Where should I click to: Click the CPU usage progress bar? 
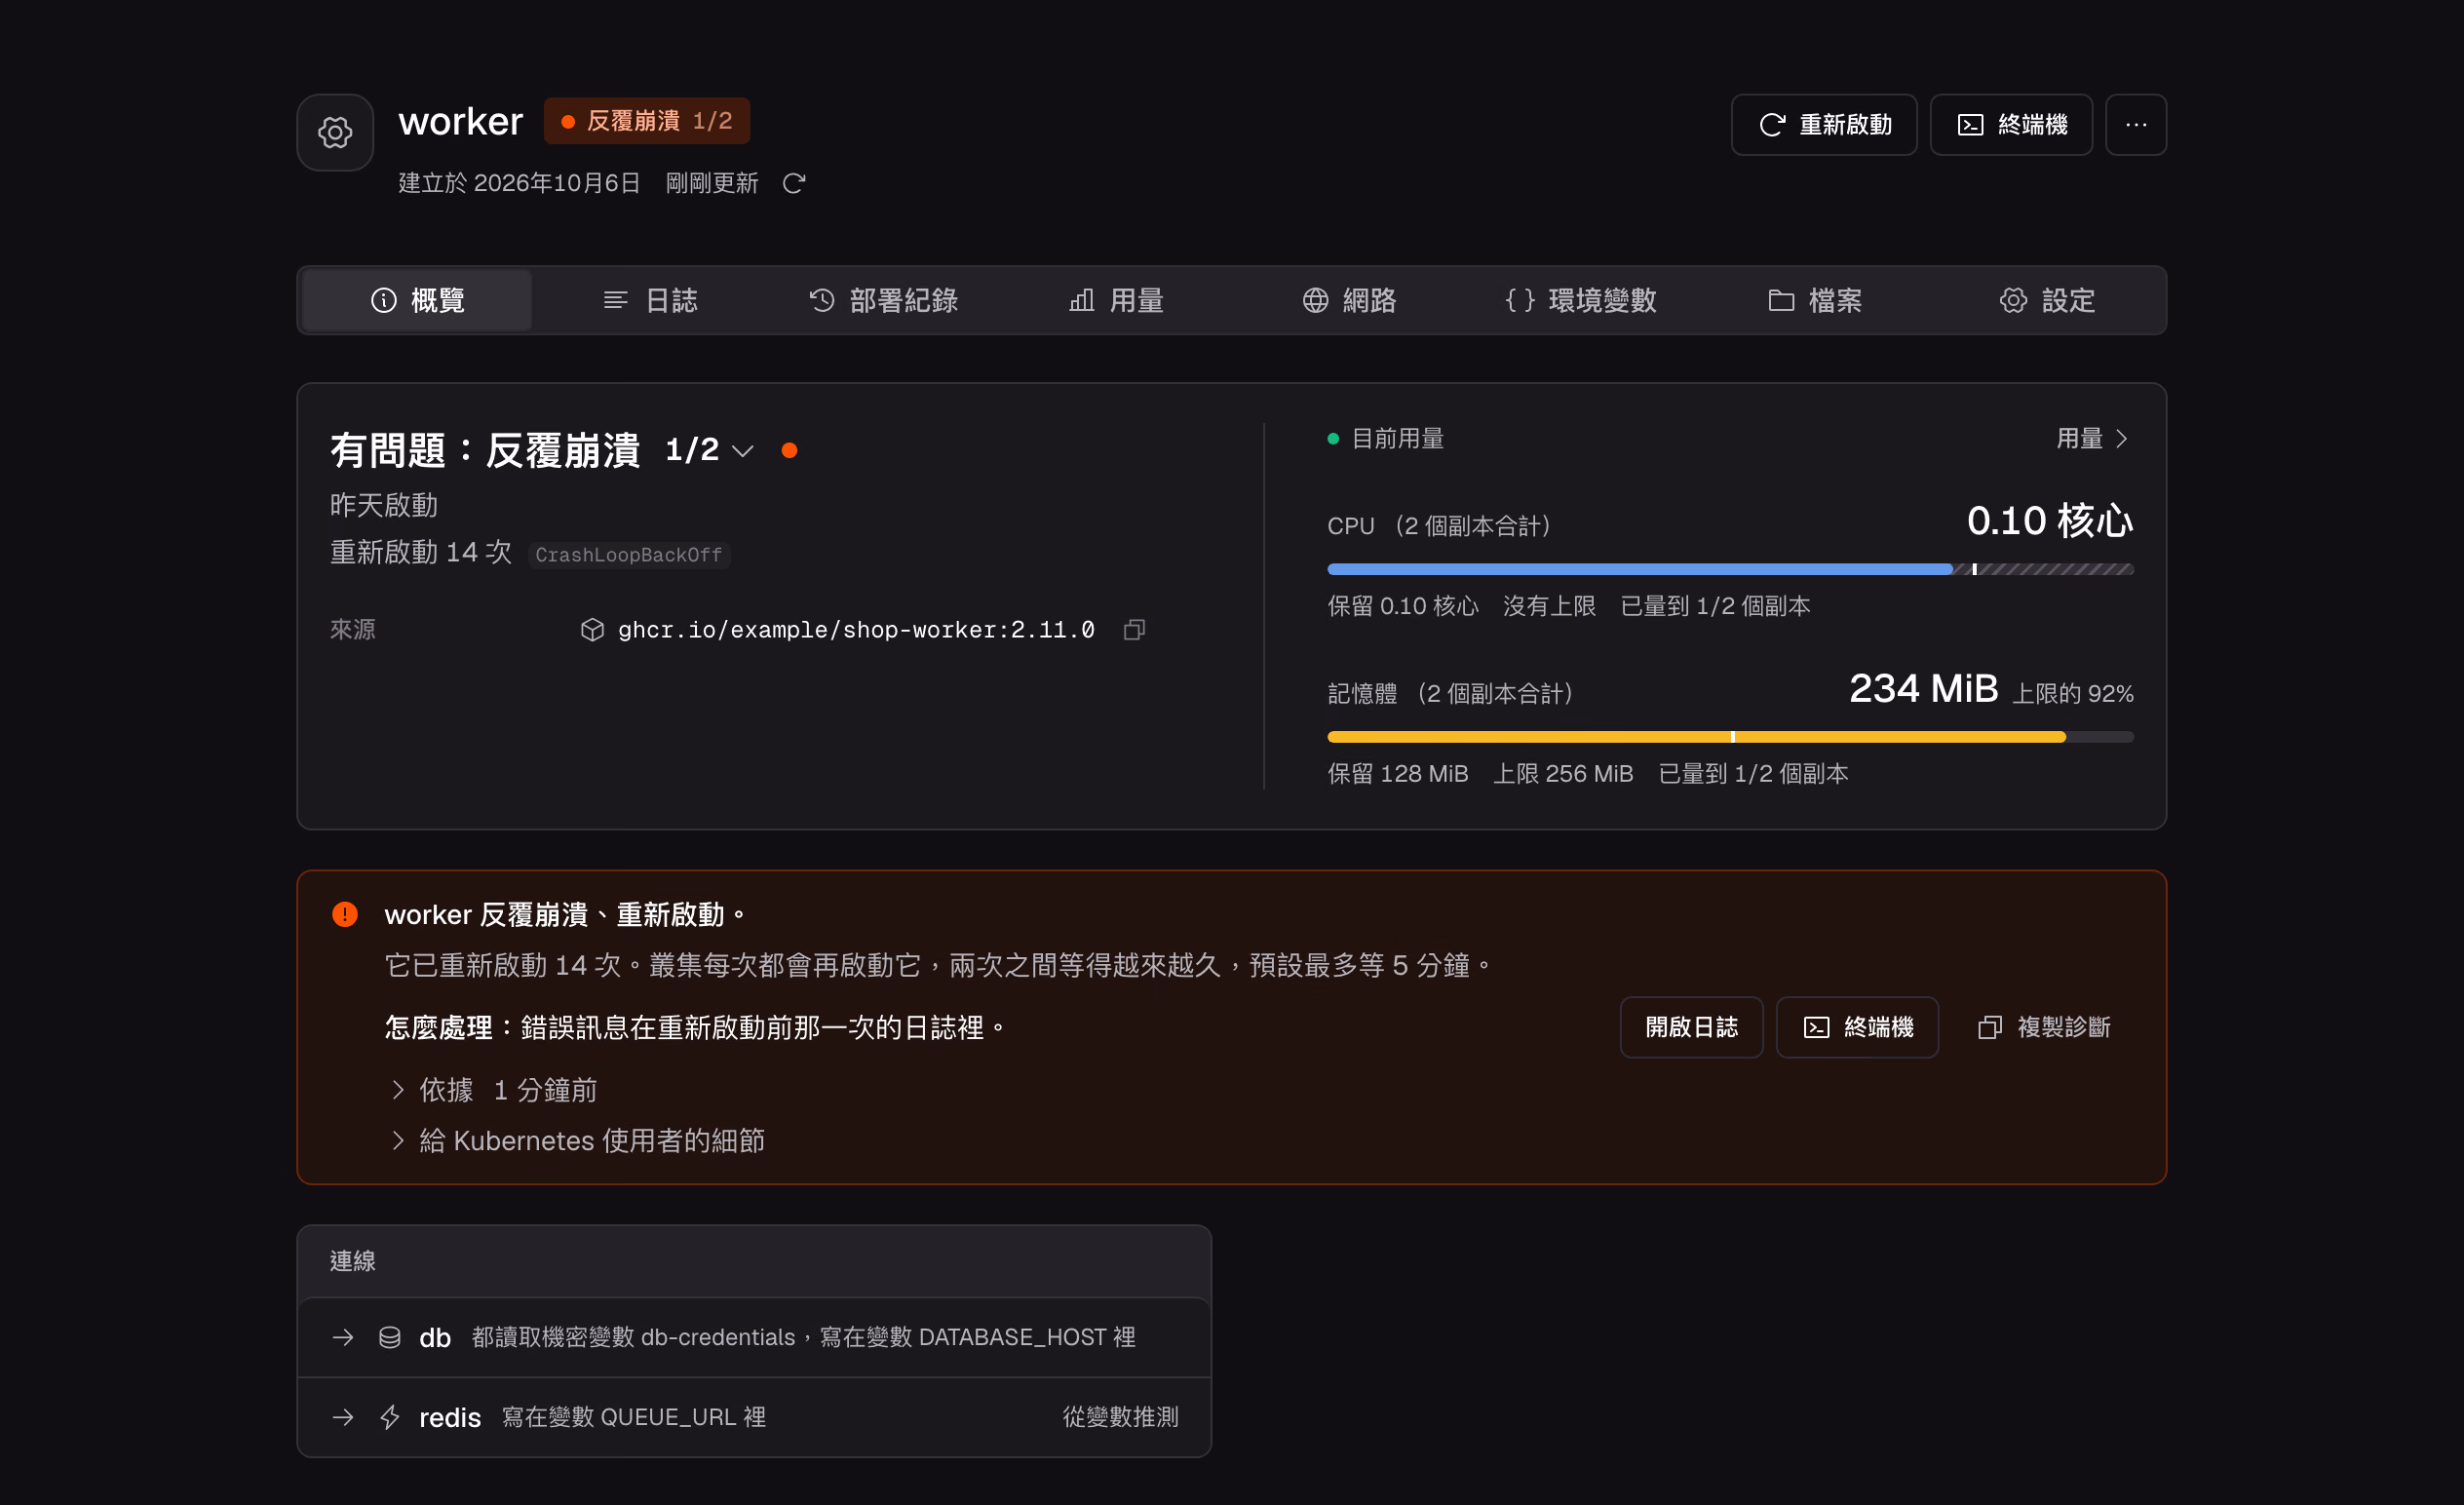tap(1730, 569)
